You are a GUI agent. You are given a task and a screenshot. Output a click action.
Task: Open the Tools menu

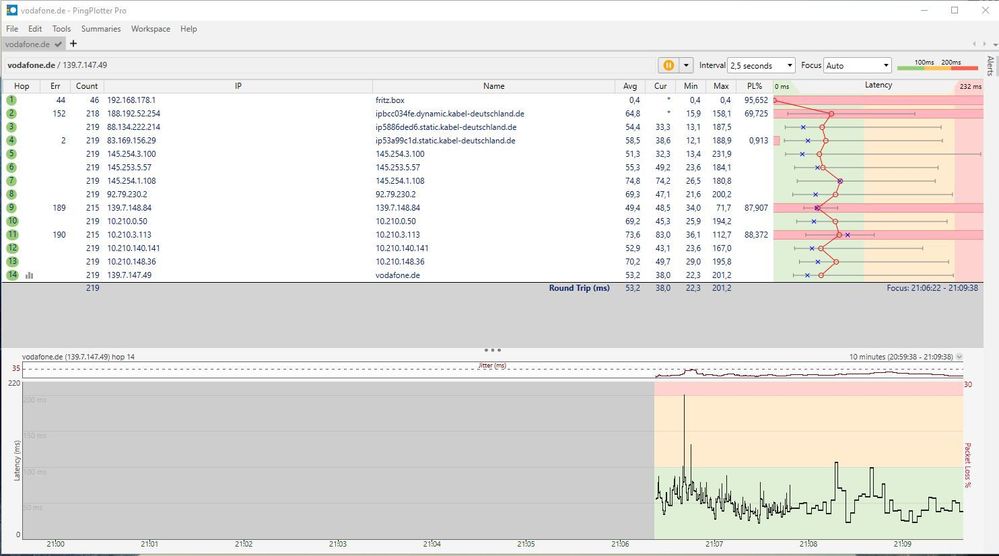61,29
